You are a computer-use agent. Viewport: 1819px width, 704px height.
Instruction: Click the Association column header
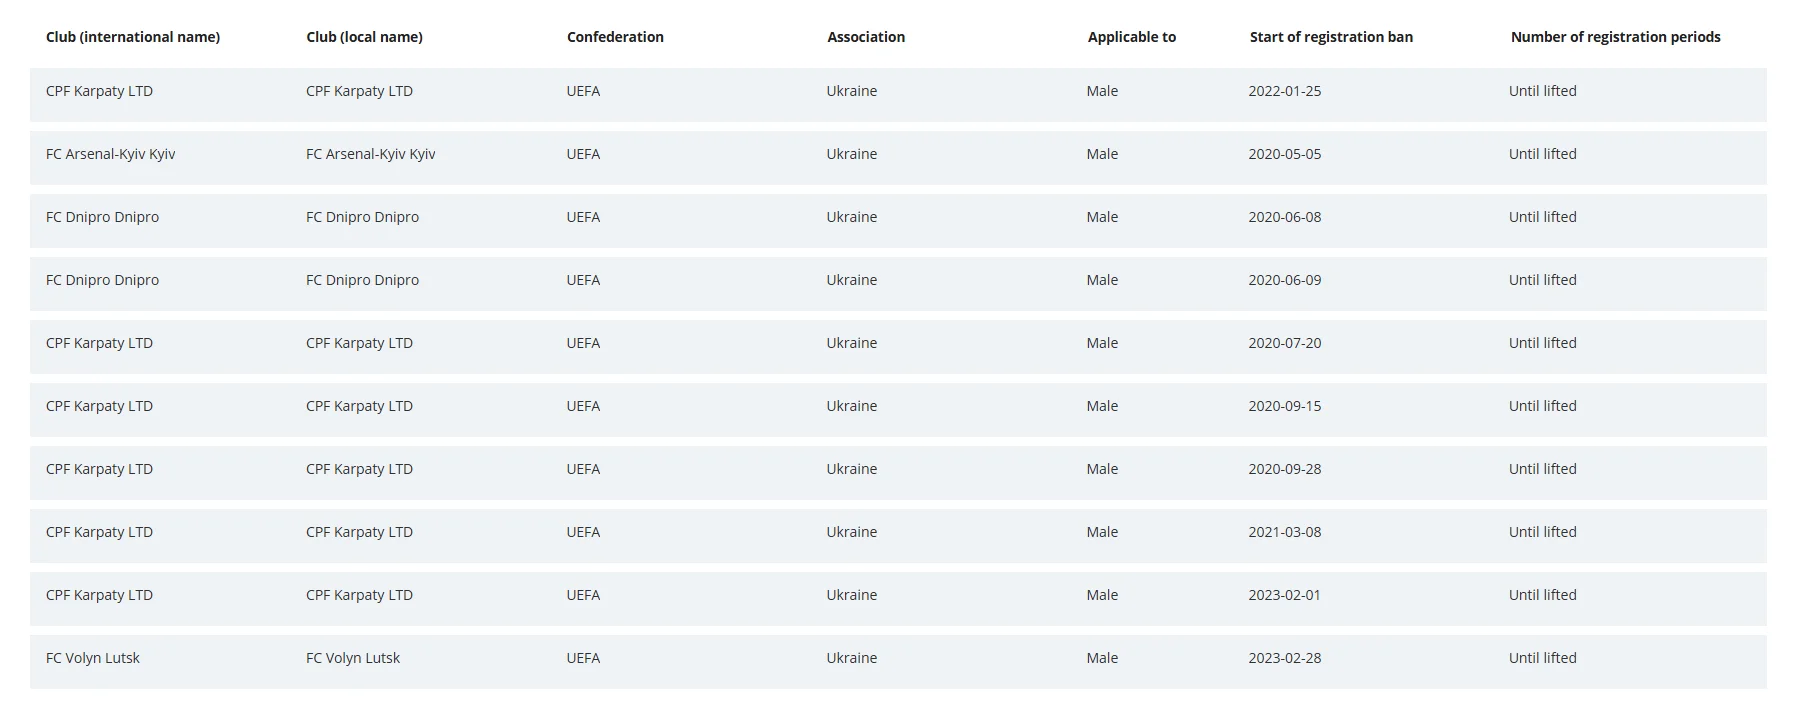(x=866, y=37)
